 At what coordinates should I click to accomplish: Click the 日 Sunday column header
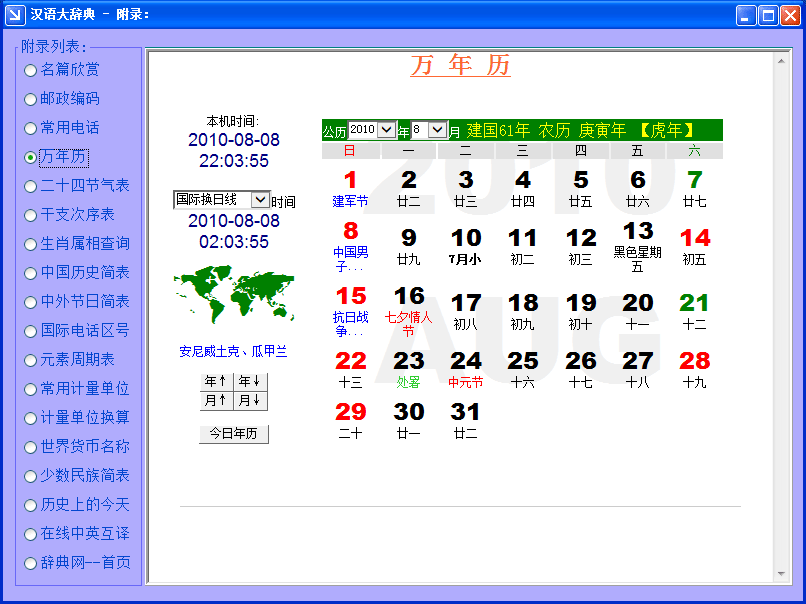[350, 151]
